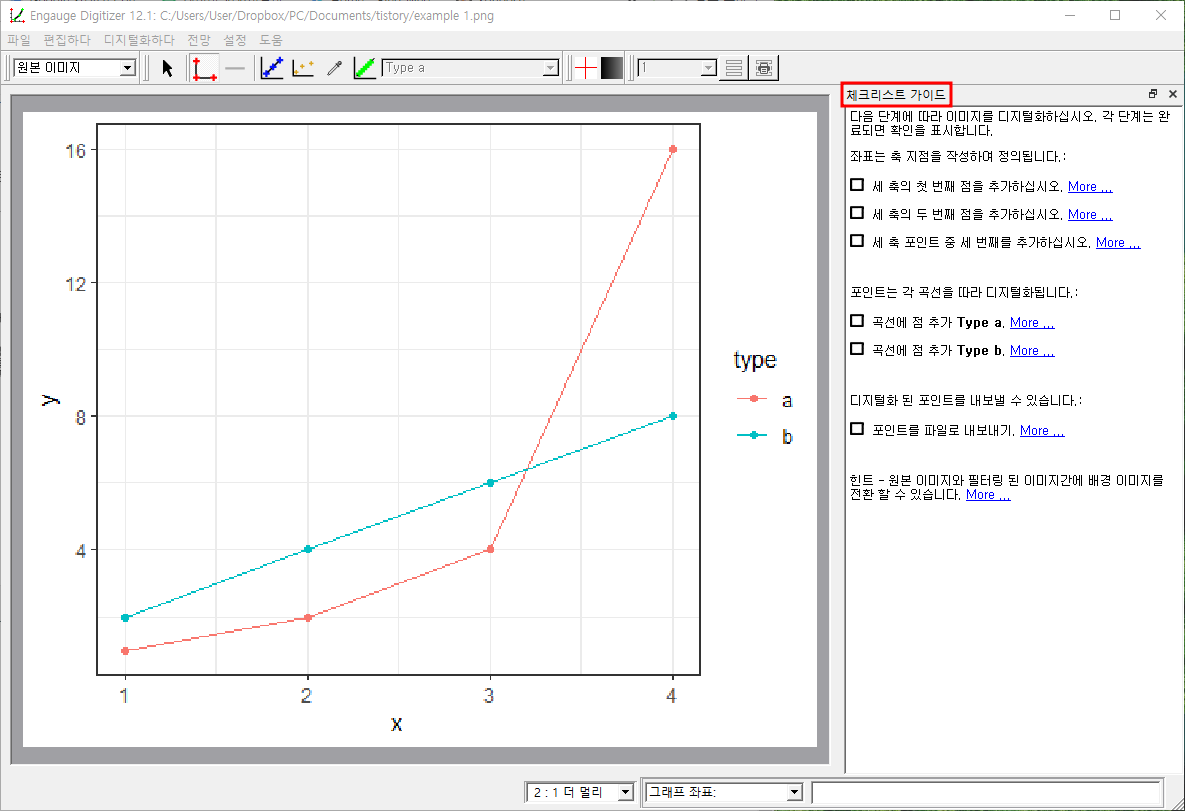Select the Scale Bar tool
This screenshot has height=811, width=1185.
pyautogui.click(x=235, y=68)
